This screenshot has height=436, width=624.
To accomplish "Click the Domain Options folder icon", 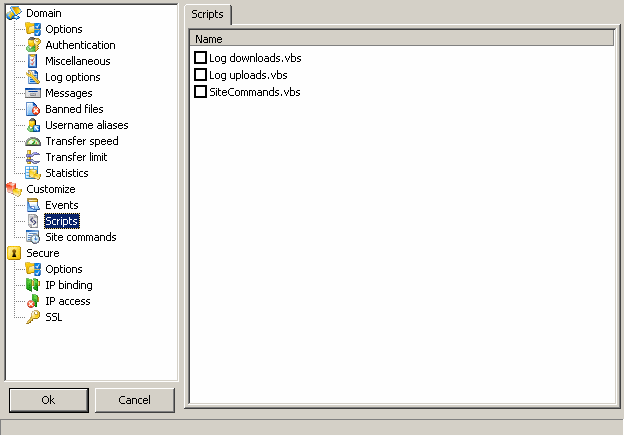I will (x=33, y=29).
